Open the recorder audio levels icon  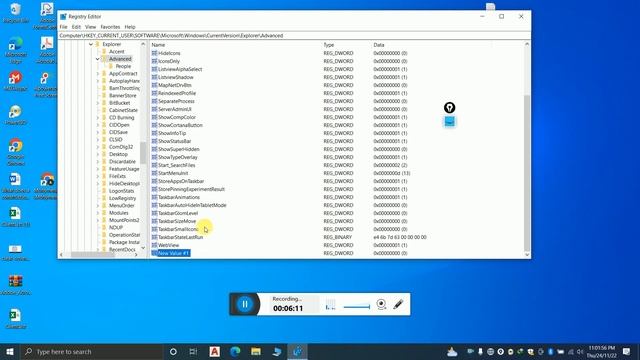[330, 304]
